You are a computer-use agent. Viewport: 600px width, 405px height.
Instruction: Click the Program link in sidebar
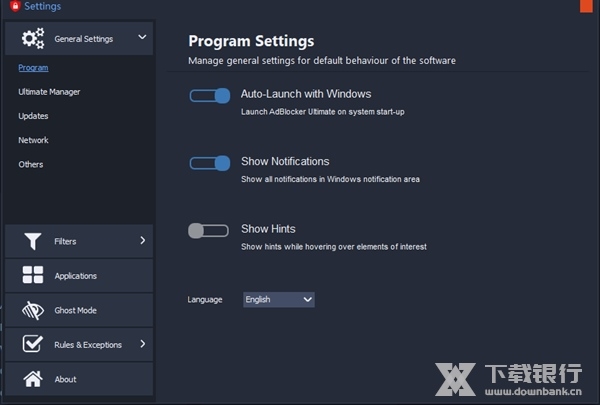click(x=33, y=68)
